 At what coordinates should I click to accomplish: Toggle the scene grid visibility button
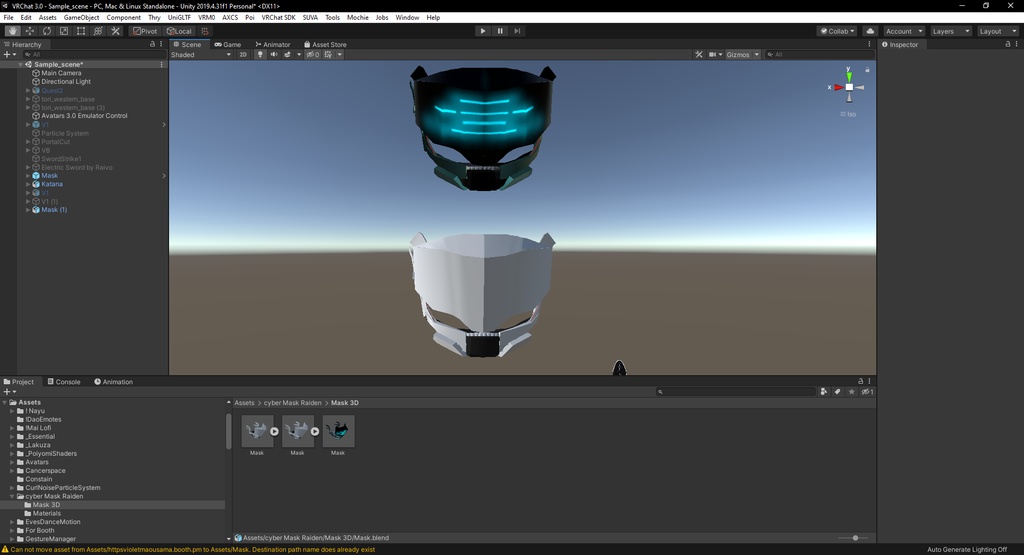[328, 55]
